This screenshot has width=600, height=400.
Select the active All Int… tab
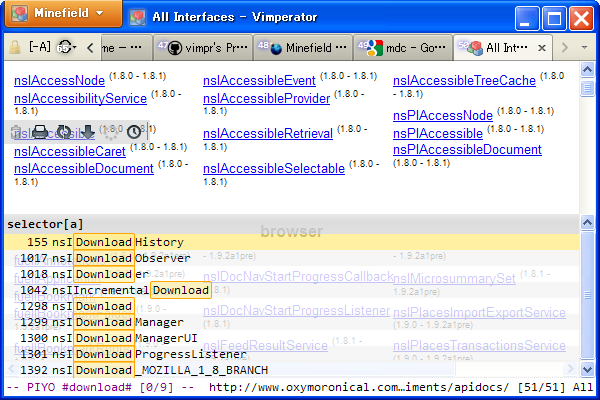pos(503,48)
